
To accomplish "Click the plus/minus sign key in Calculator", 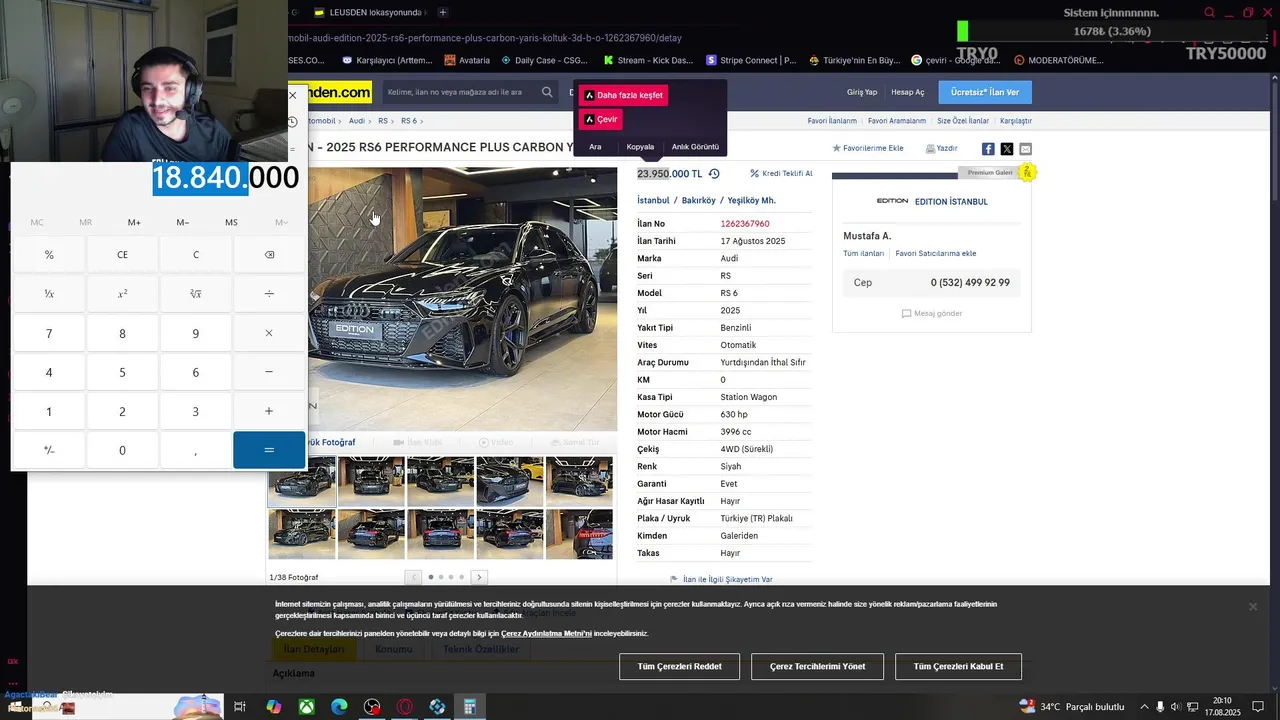I will (x=49, y=450).
